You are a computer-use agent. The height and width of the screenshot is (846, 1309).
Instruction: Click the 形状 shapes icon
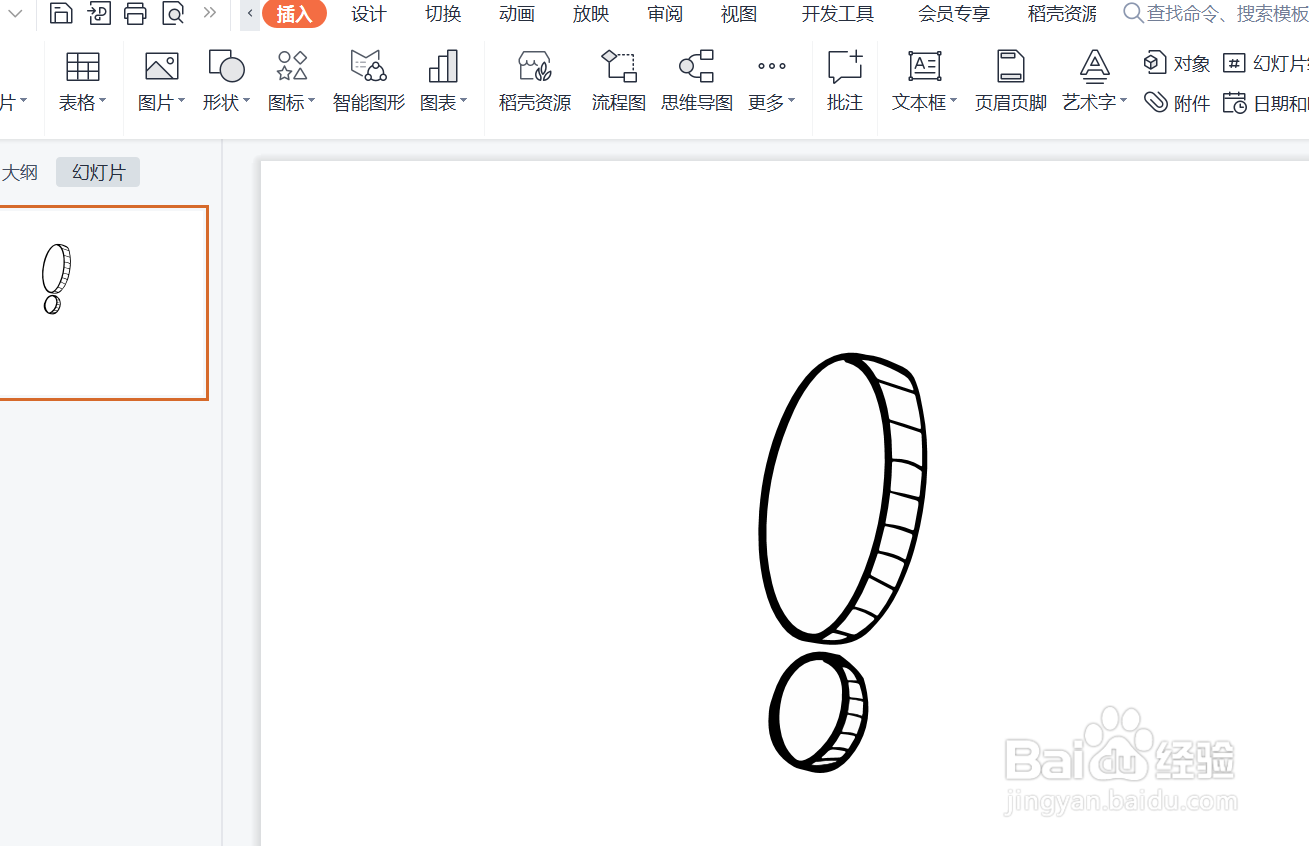pos(226,67)
